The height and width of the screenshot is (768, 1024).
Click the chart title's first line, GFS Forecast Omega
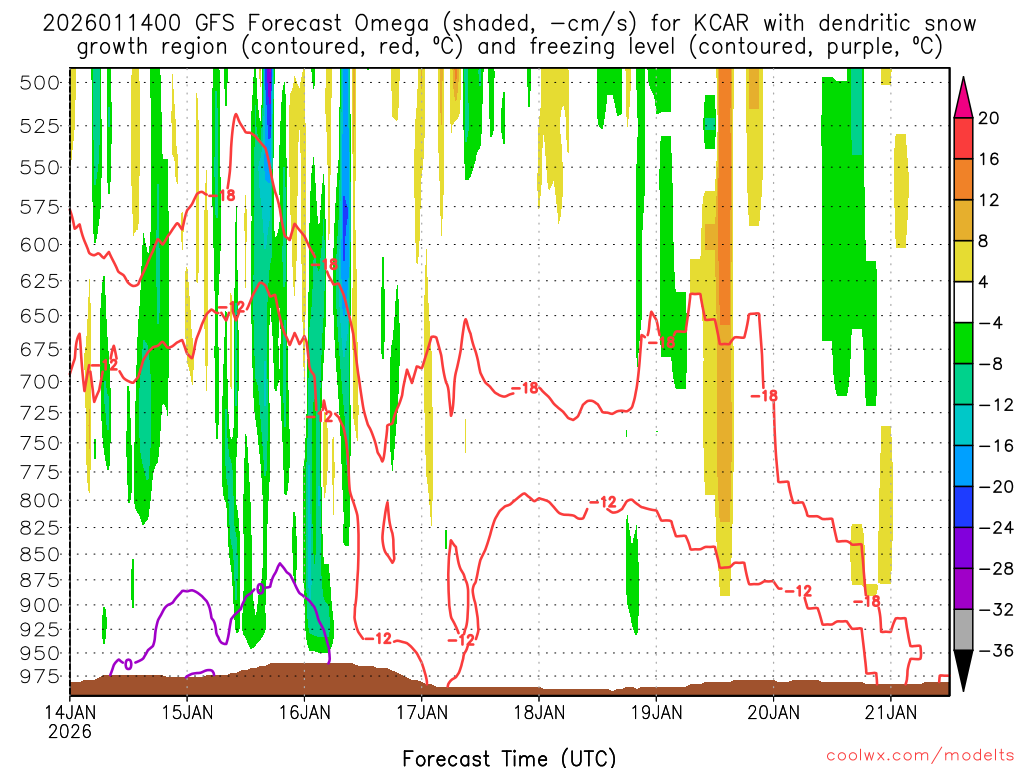[509, 24]
